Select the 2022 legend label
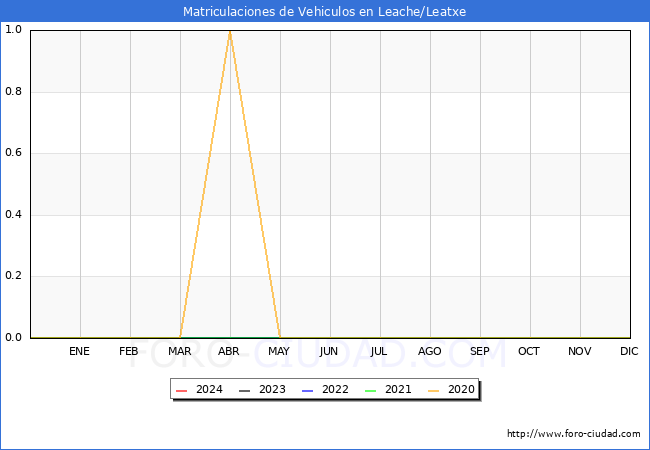This screenshot has height=450, width=650. [335, 390]
